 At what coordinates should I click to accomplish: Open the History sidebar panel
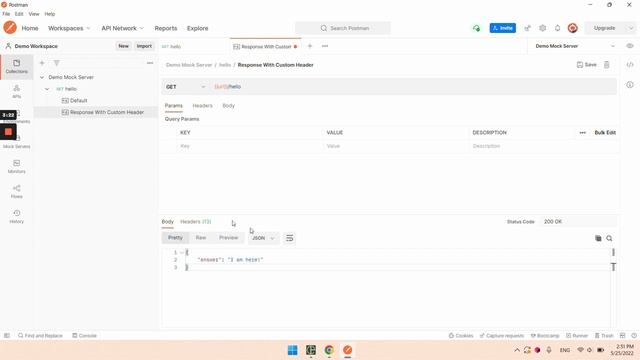point(16,216)
